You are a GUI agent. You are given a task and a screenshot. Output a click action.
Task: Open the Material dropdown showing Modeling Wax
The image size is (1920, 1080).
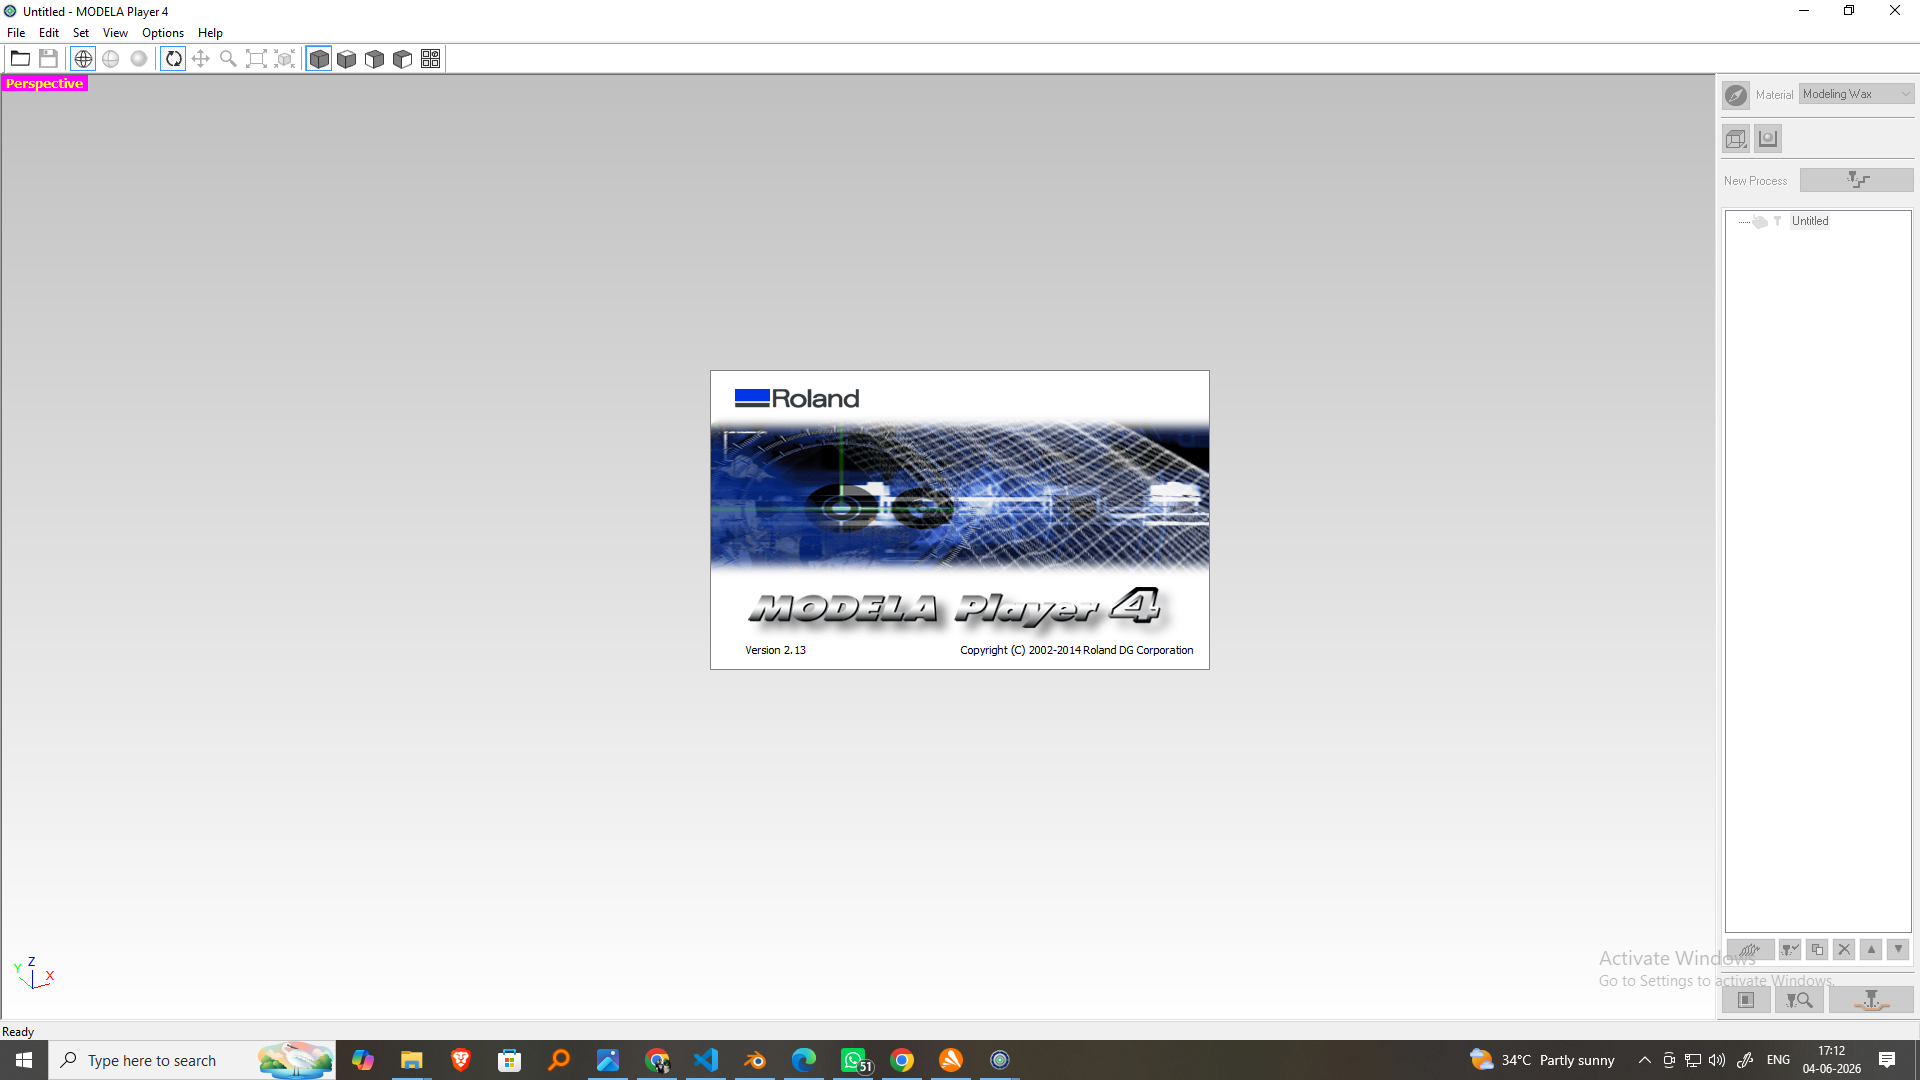click(1857, 94)
